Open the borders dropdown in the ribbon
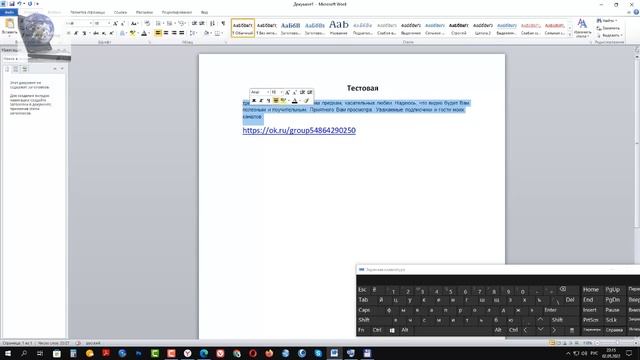Image resolution: width=640 pixels, height=360 pixels. 218,33
